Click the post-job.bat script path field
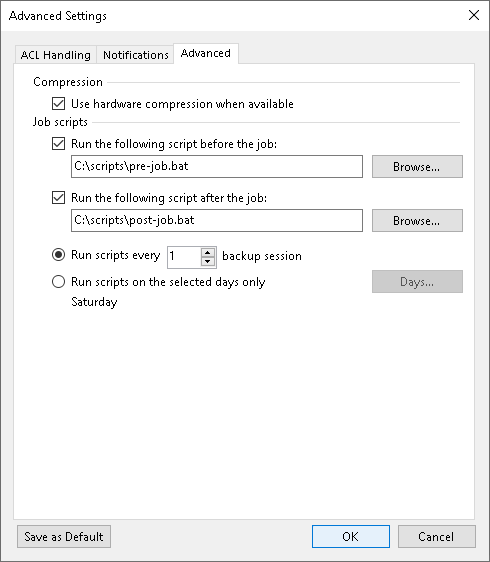The image size is (490, 562). tap(217, 220)
